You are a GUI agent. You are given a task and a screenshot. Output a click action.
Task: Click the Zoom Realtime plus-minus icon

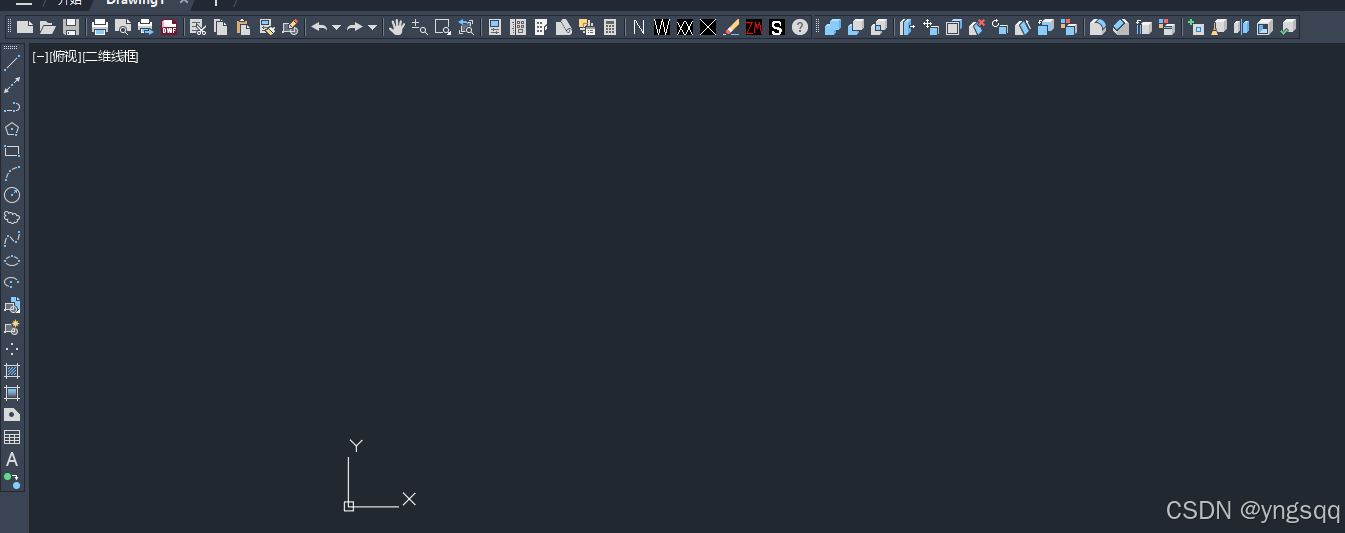(420, 27)
